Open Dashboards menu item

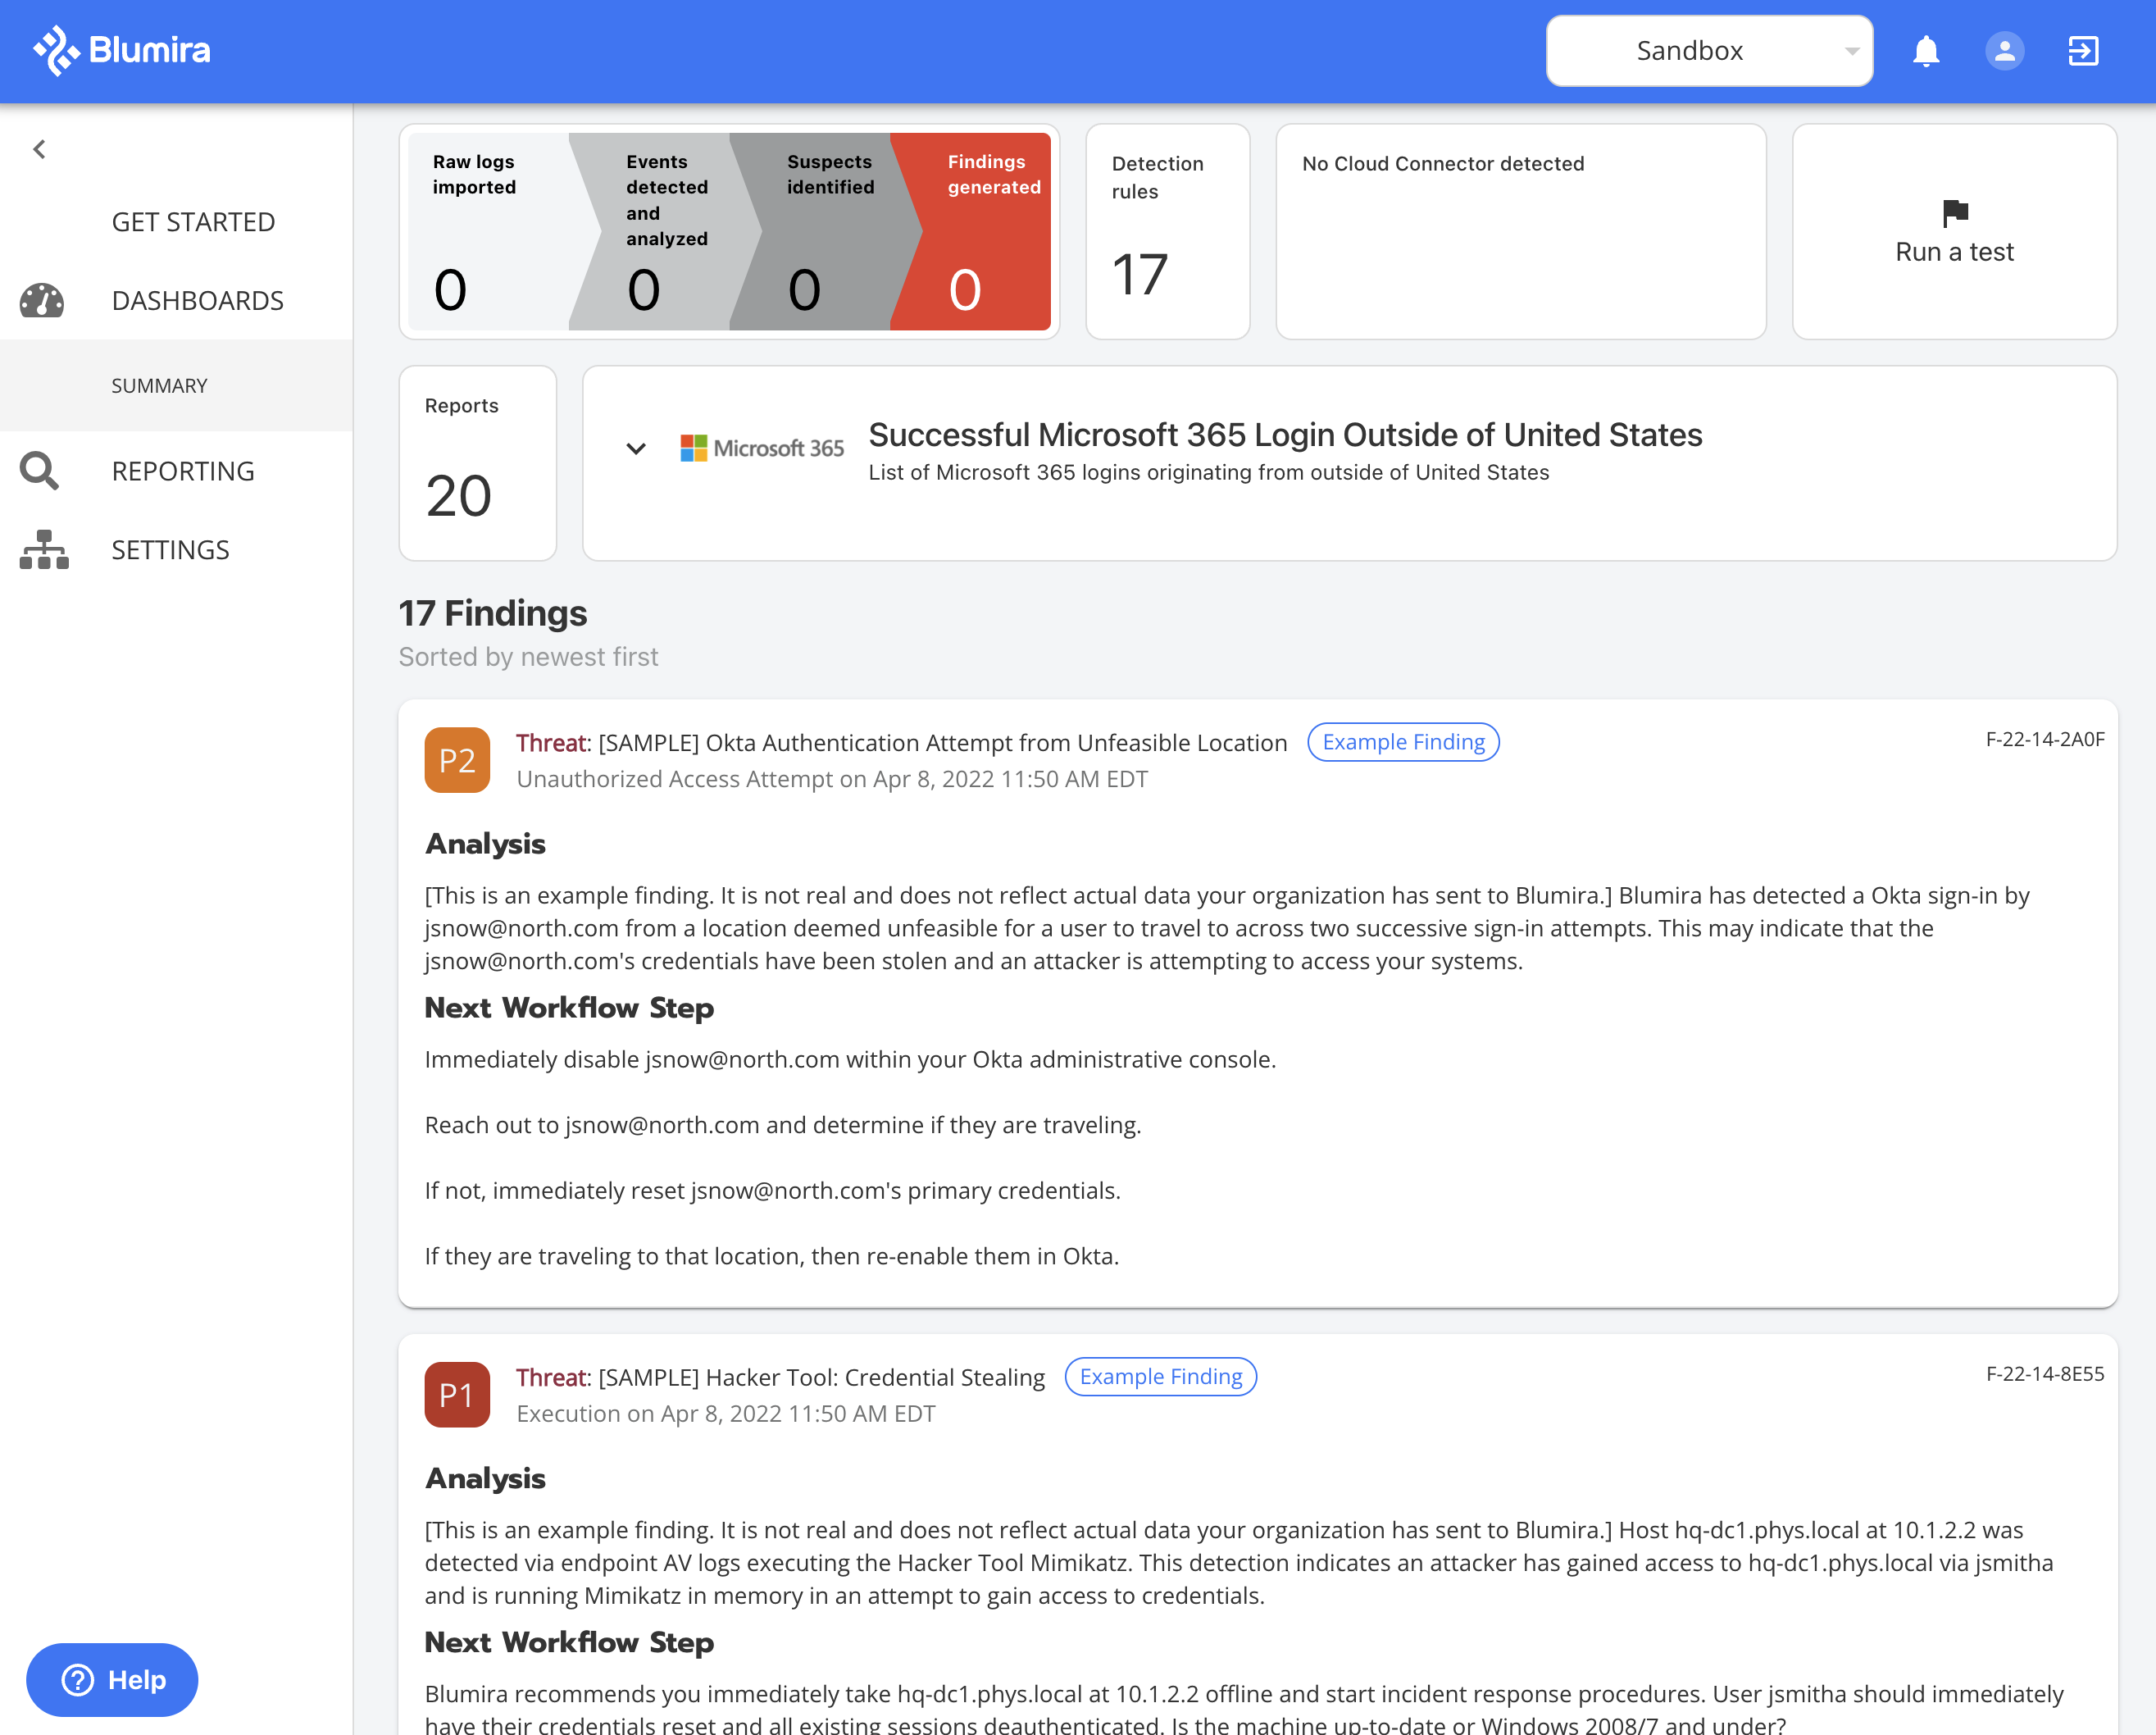click(198, 300)
